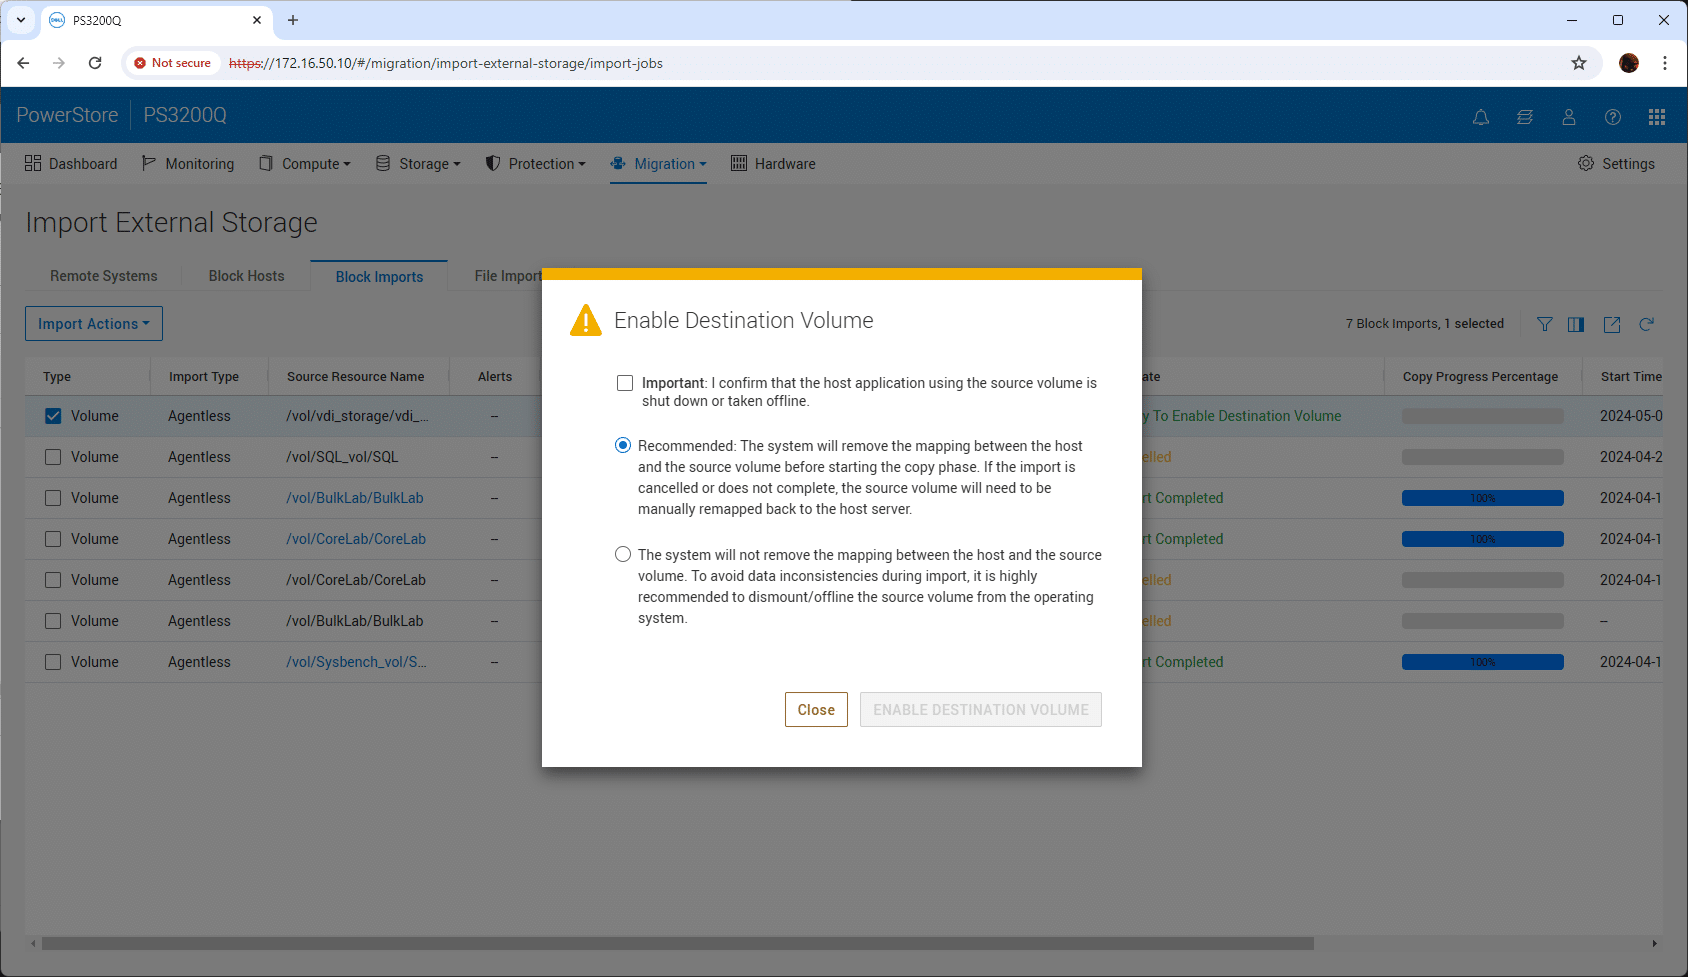Click the browser reload icon
The height and width of the screenshot is (977, 1688).
(95, 63)
